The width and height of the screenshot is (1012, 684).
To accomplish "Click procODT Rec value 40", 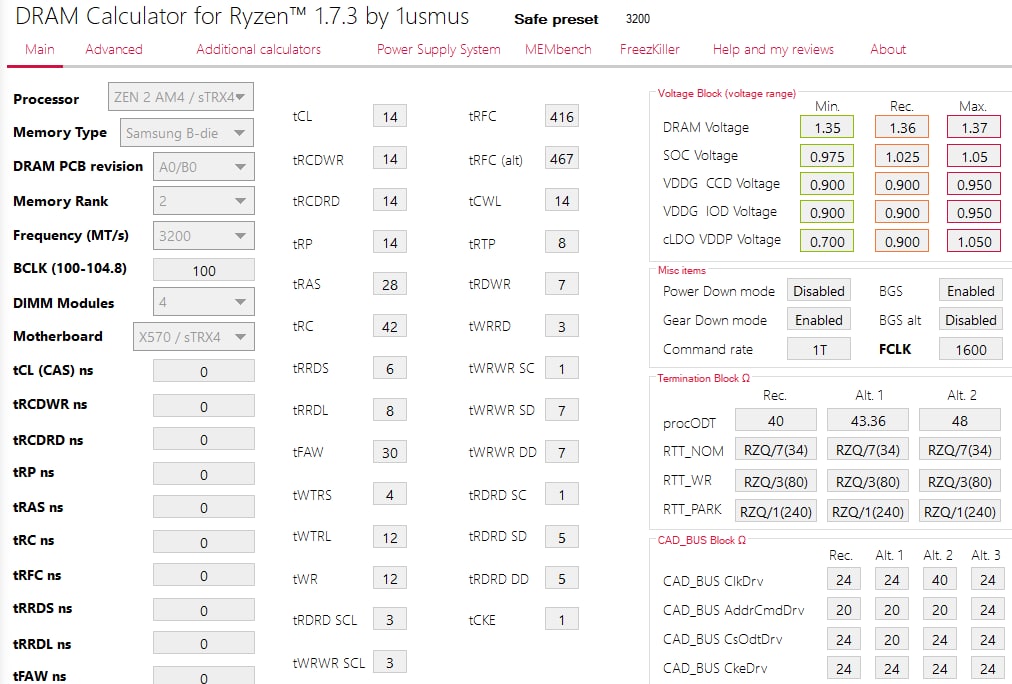I will tap(776, 420).
